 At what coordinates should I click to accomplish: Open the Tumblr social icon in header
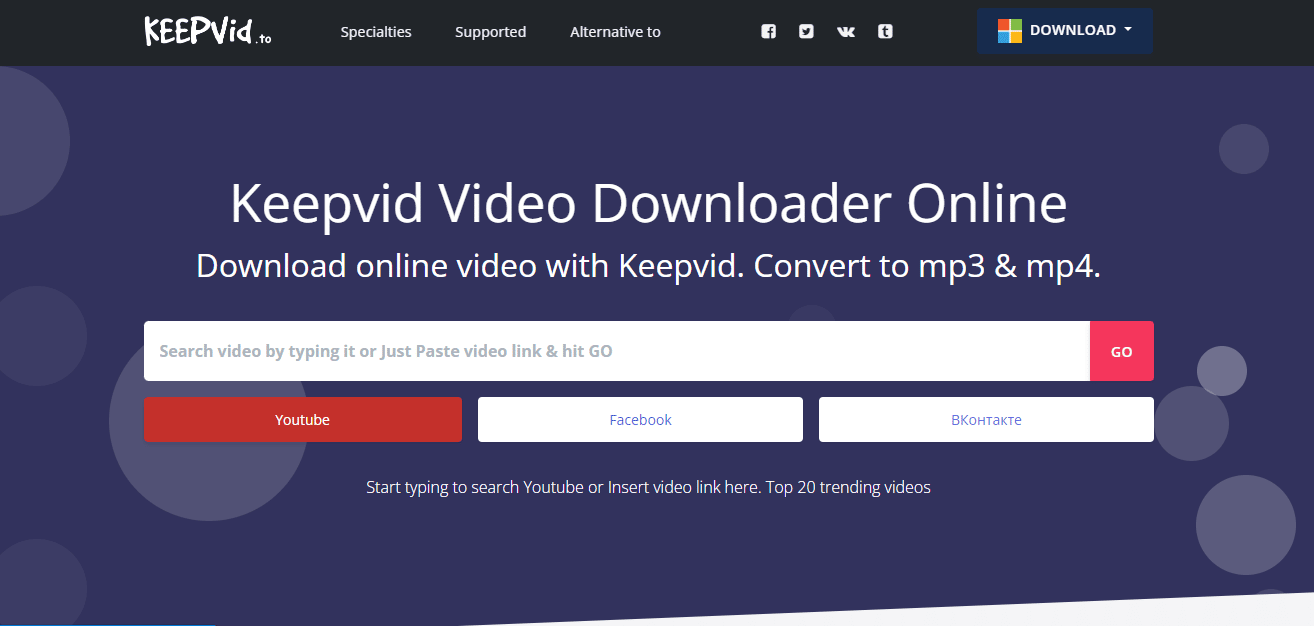point(885,31)
